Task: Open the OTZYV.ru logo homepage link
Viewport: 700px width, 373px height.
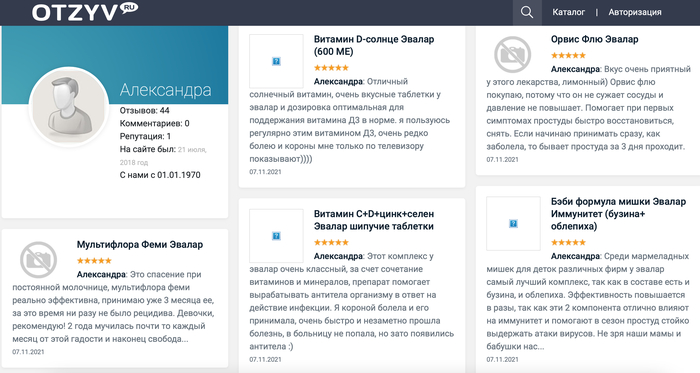Action: [x=85, y=12]
